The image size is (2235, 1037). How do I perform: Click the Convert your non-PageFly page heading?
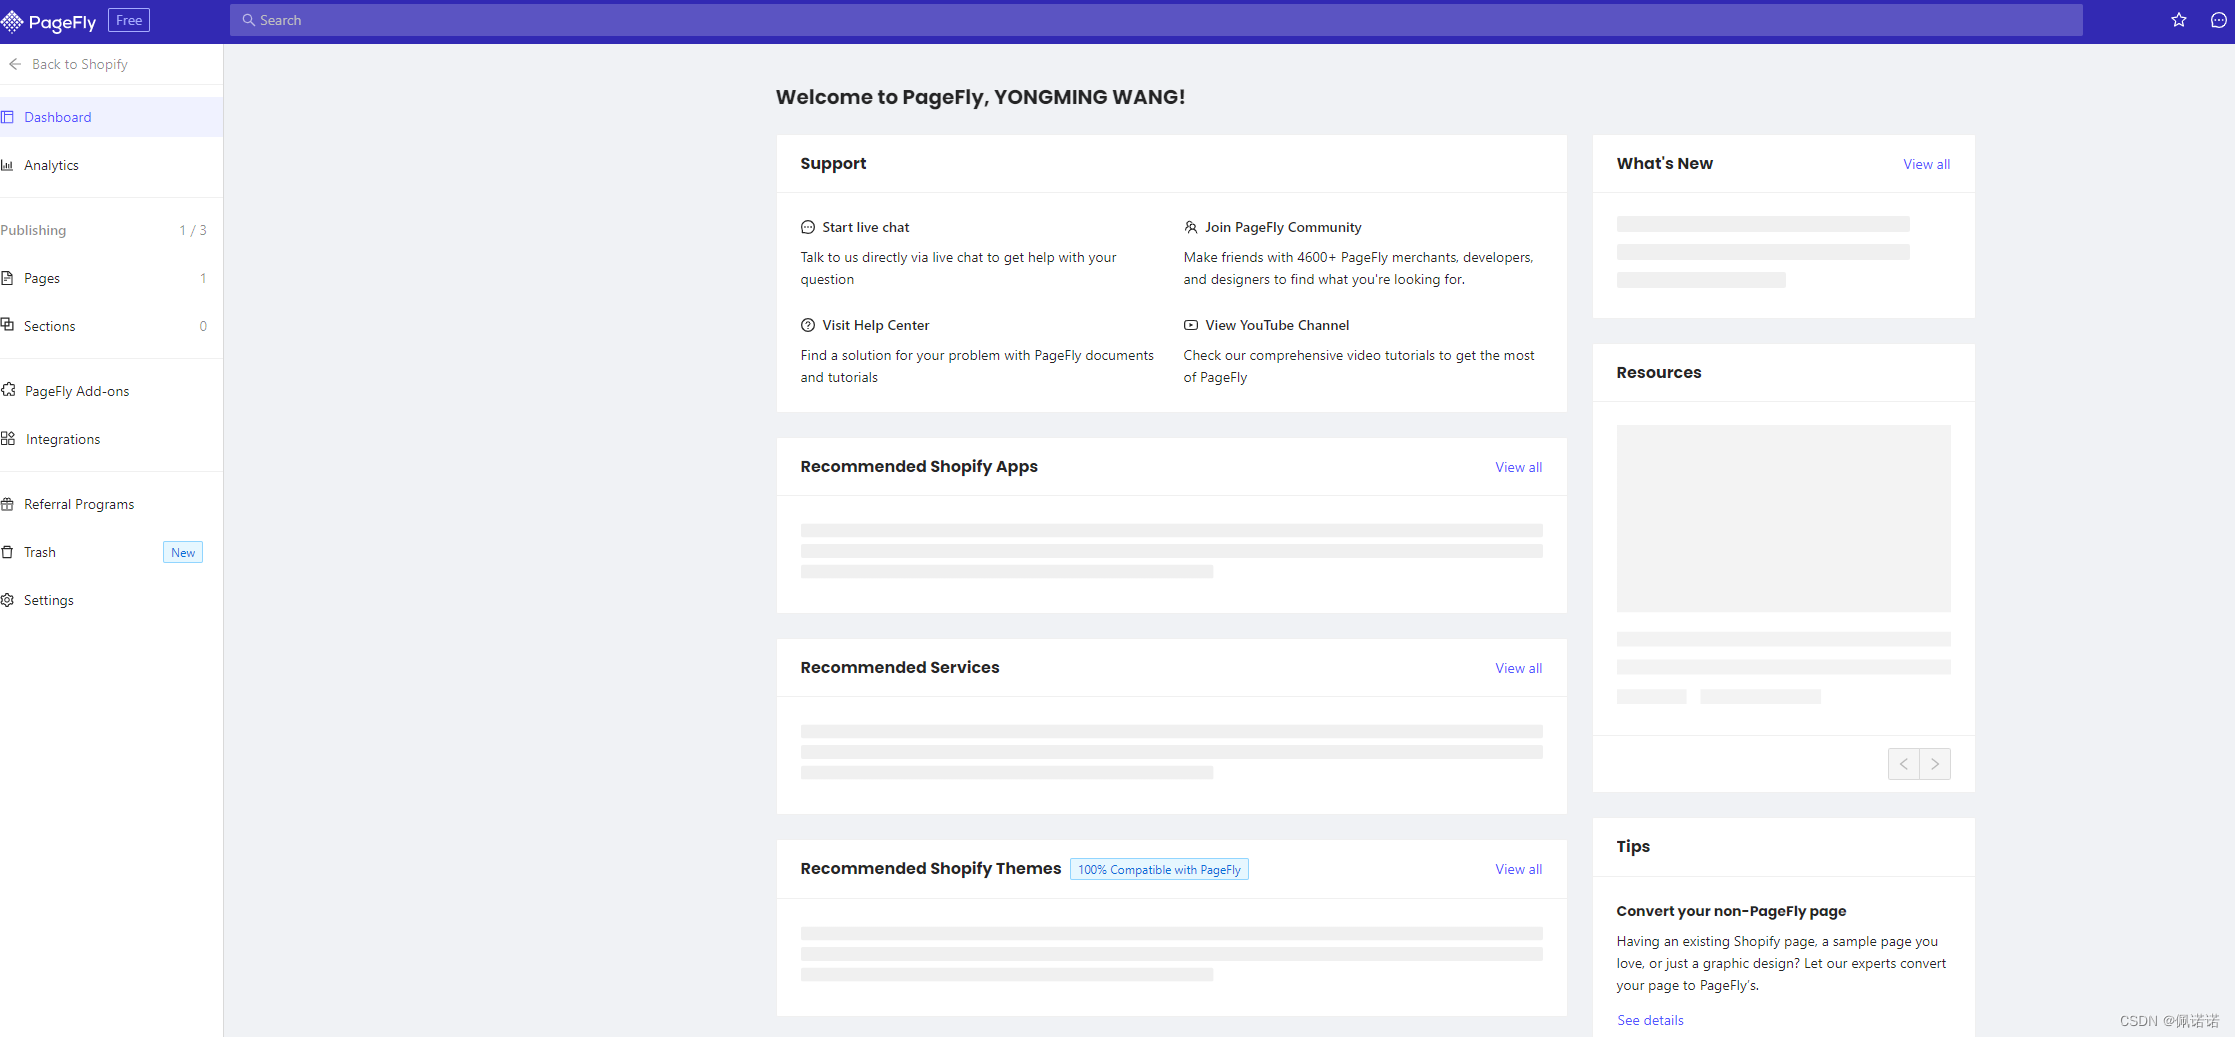tap(1731, 911)
